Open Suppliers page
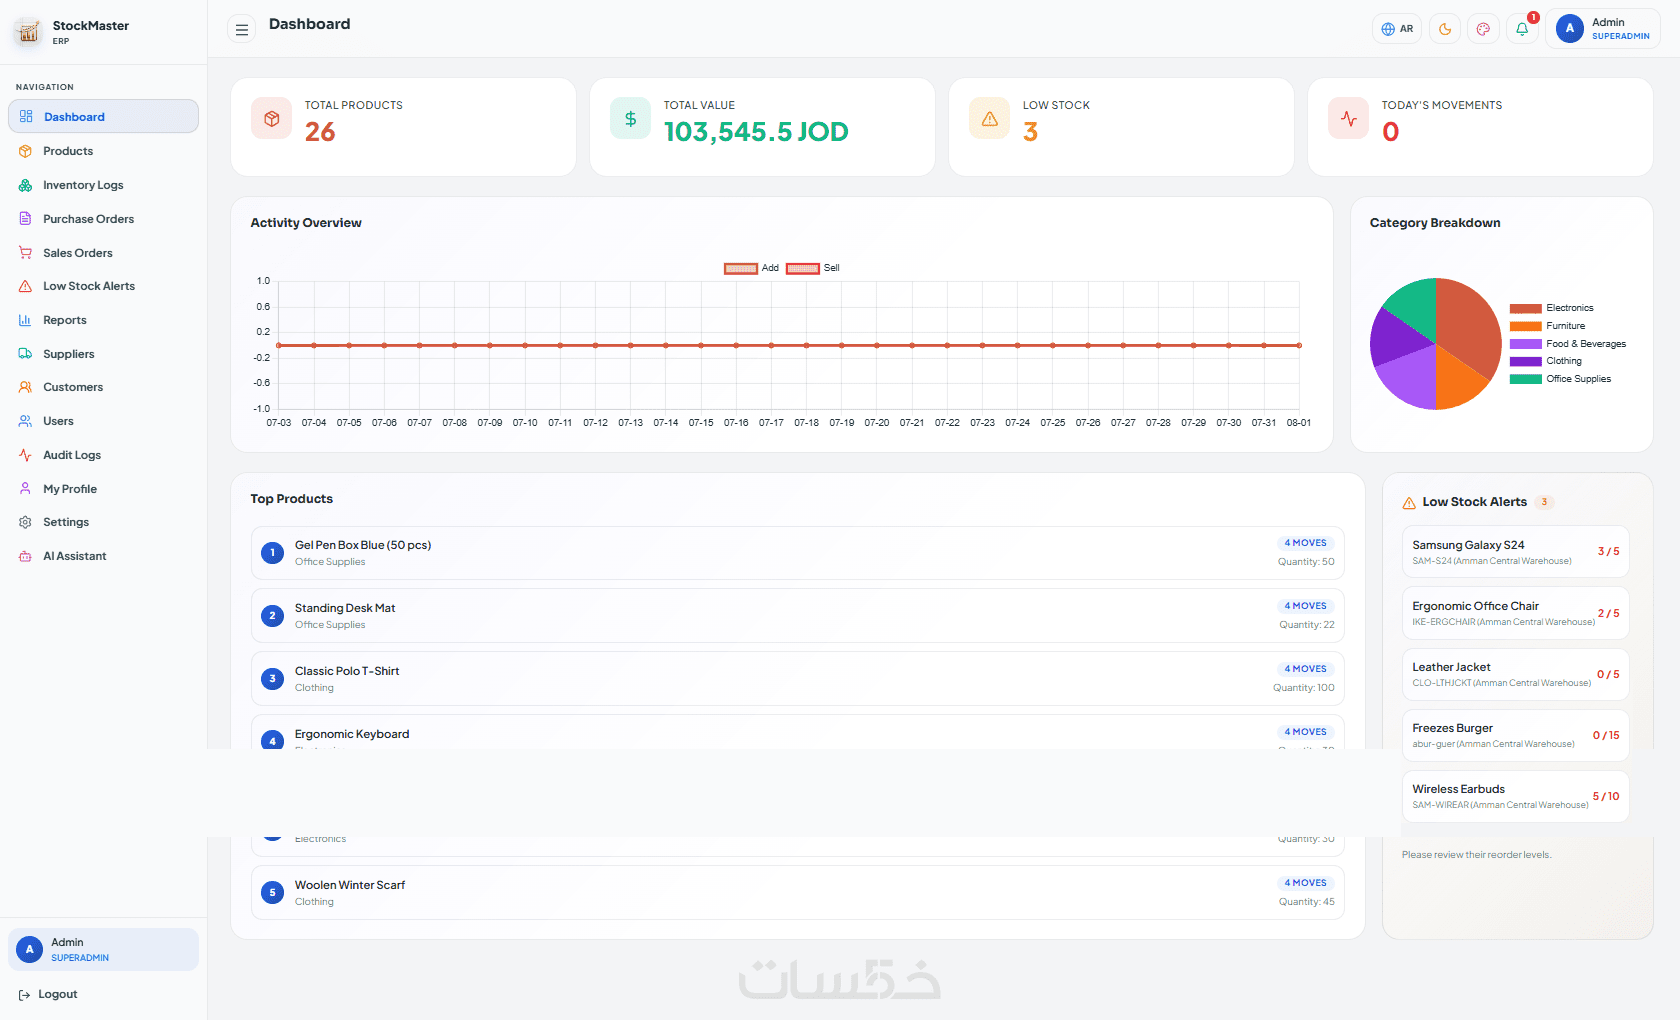 [x=103, y=354]
